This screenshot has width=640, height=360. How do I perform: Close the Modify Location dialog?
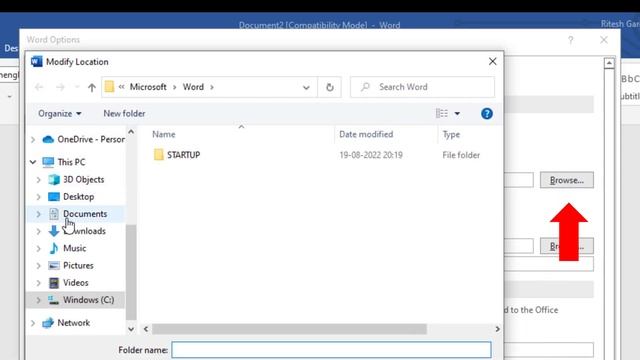tap(493, 62)
